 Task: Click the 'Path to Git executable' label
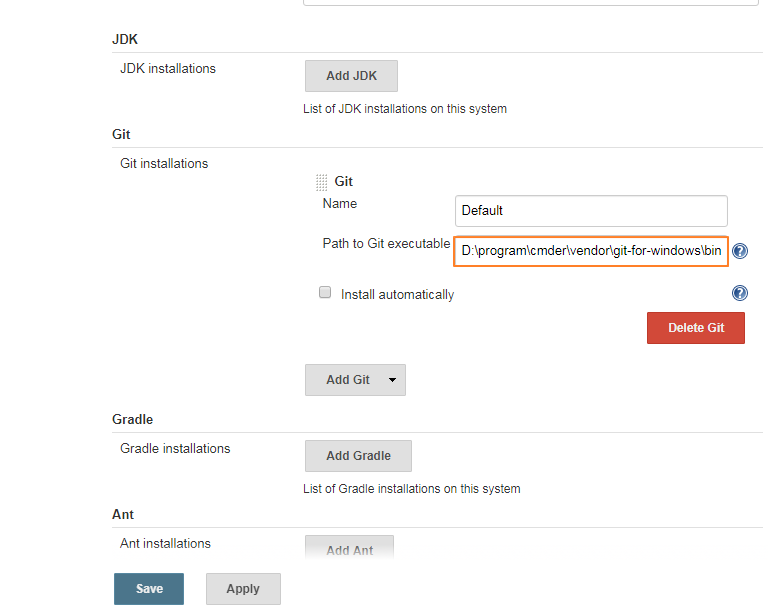(386, 243)
